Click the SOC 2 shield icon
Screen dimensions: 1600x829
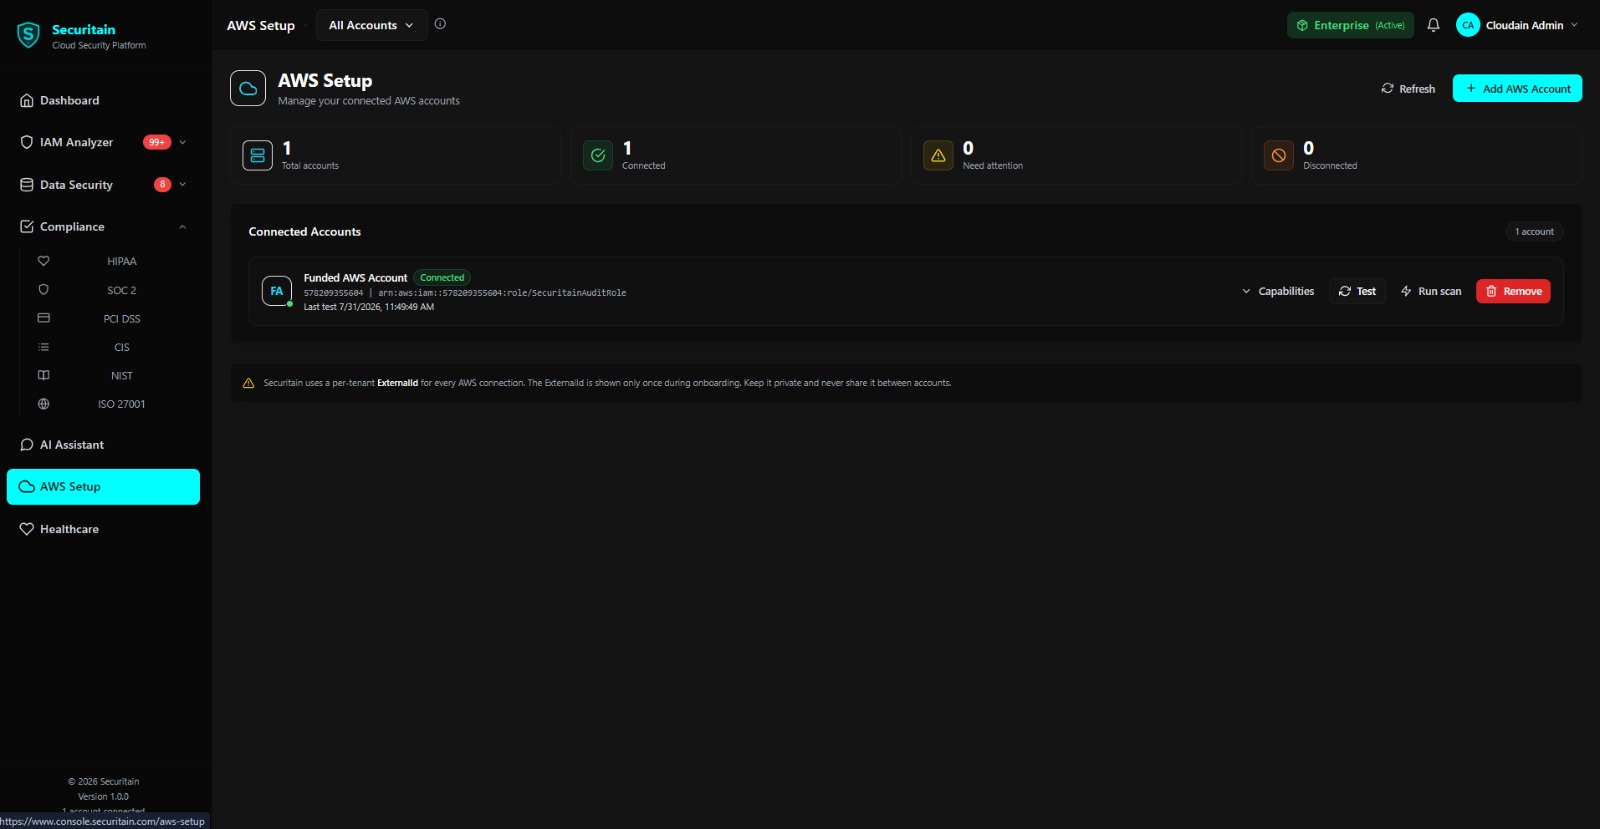click(x=43, y=289)
